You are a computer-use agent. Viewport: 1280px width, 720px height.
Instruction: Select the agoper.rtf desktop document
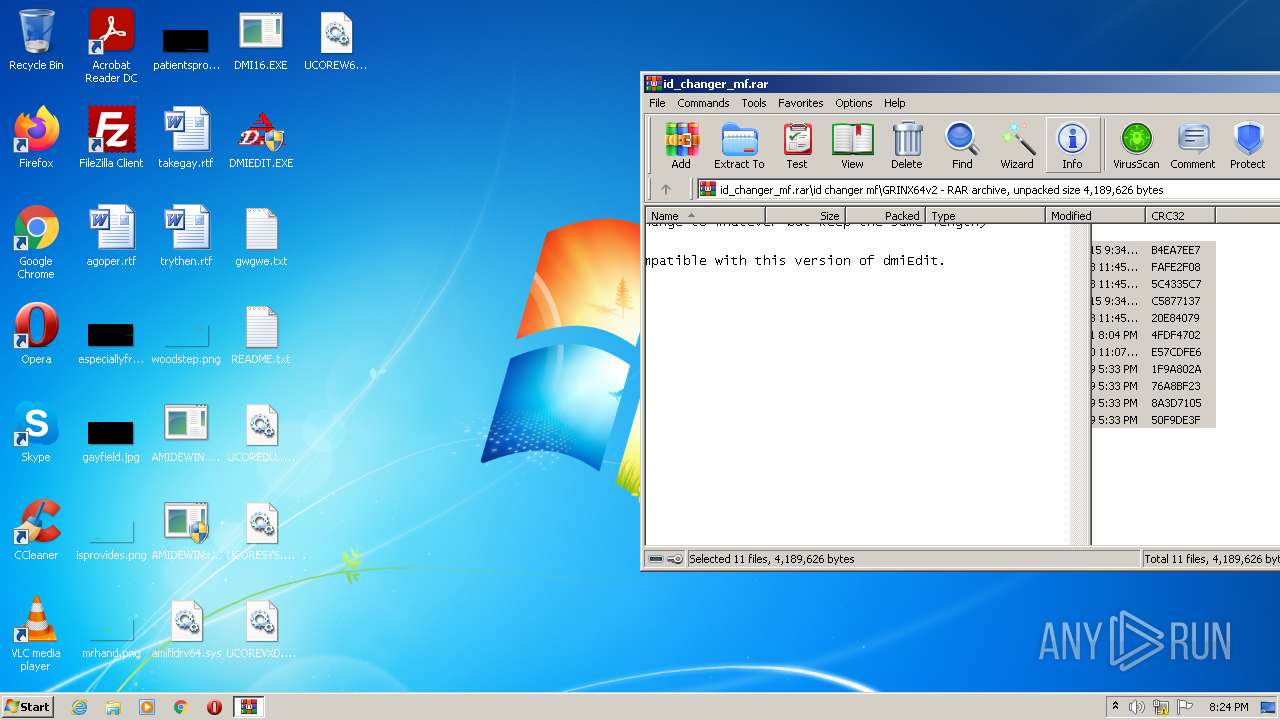(111, 237)
